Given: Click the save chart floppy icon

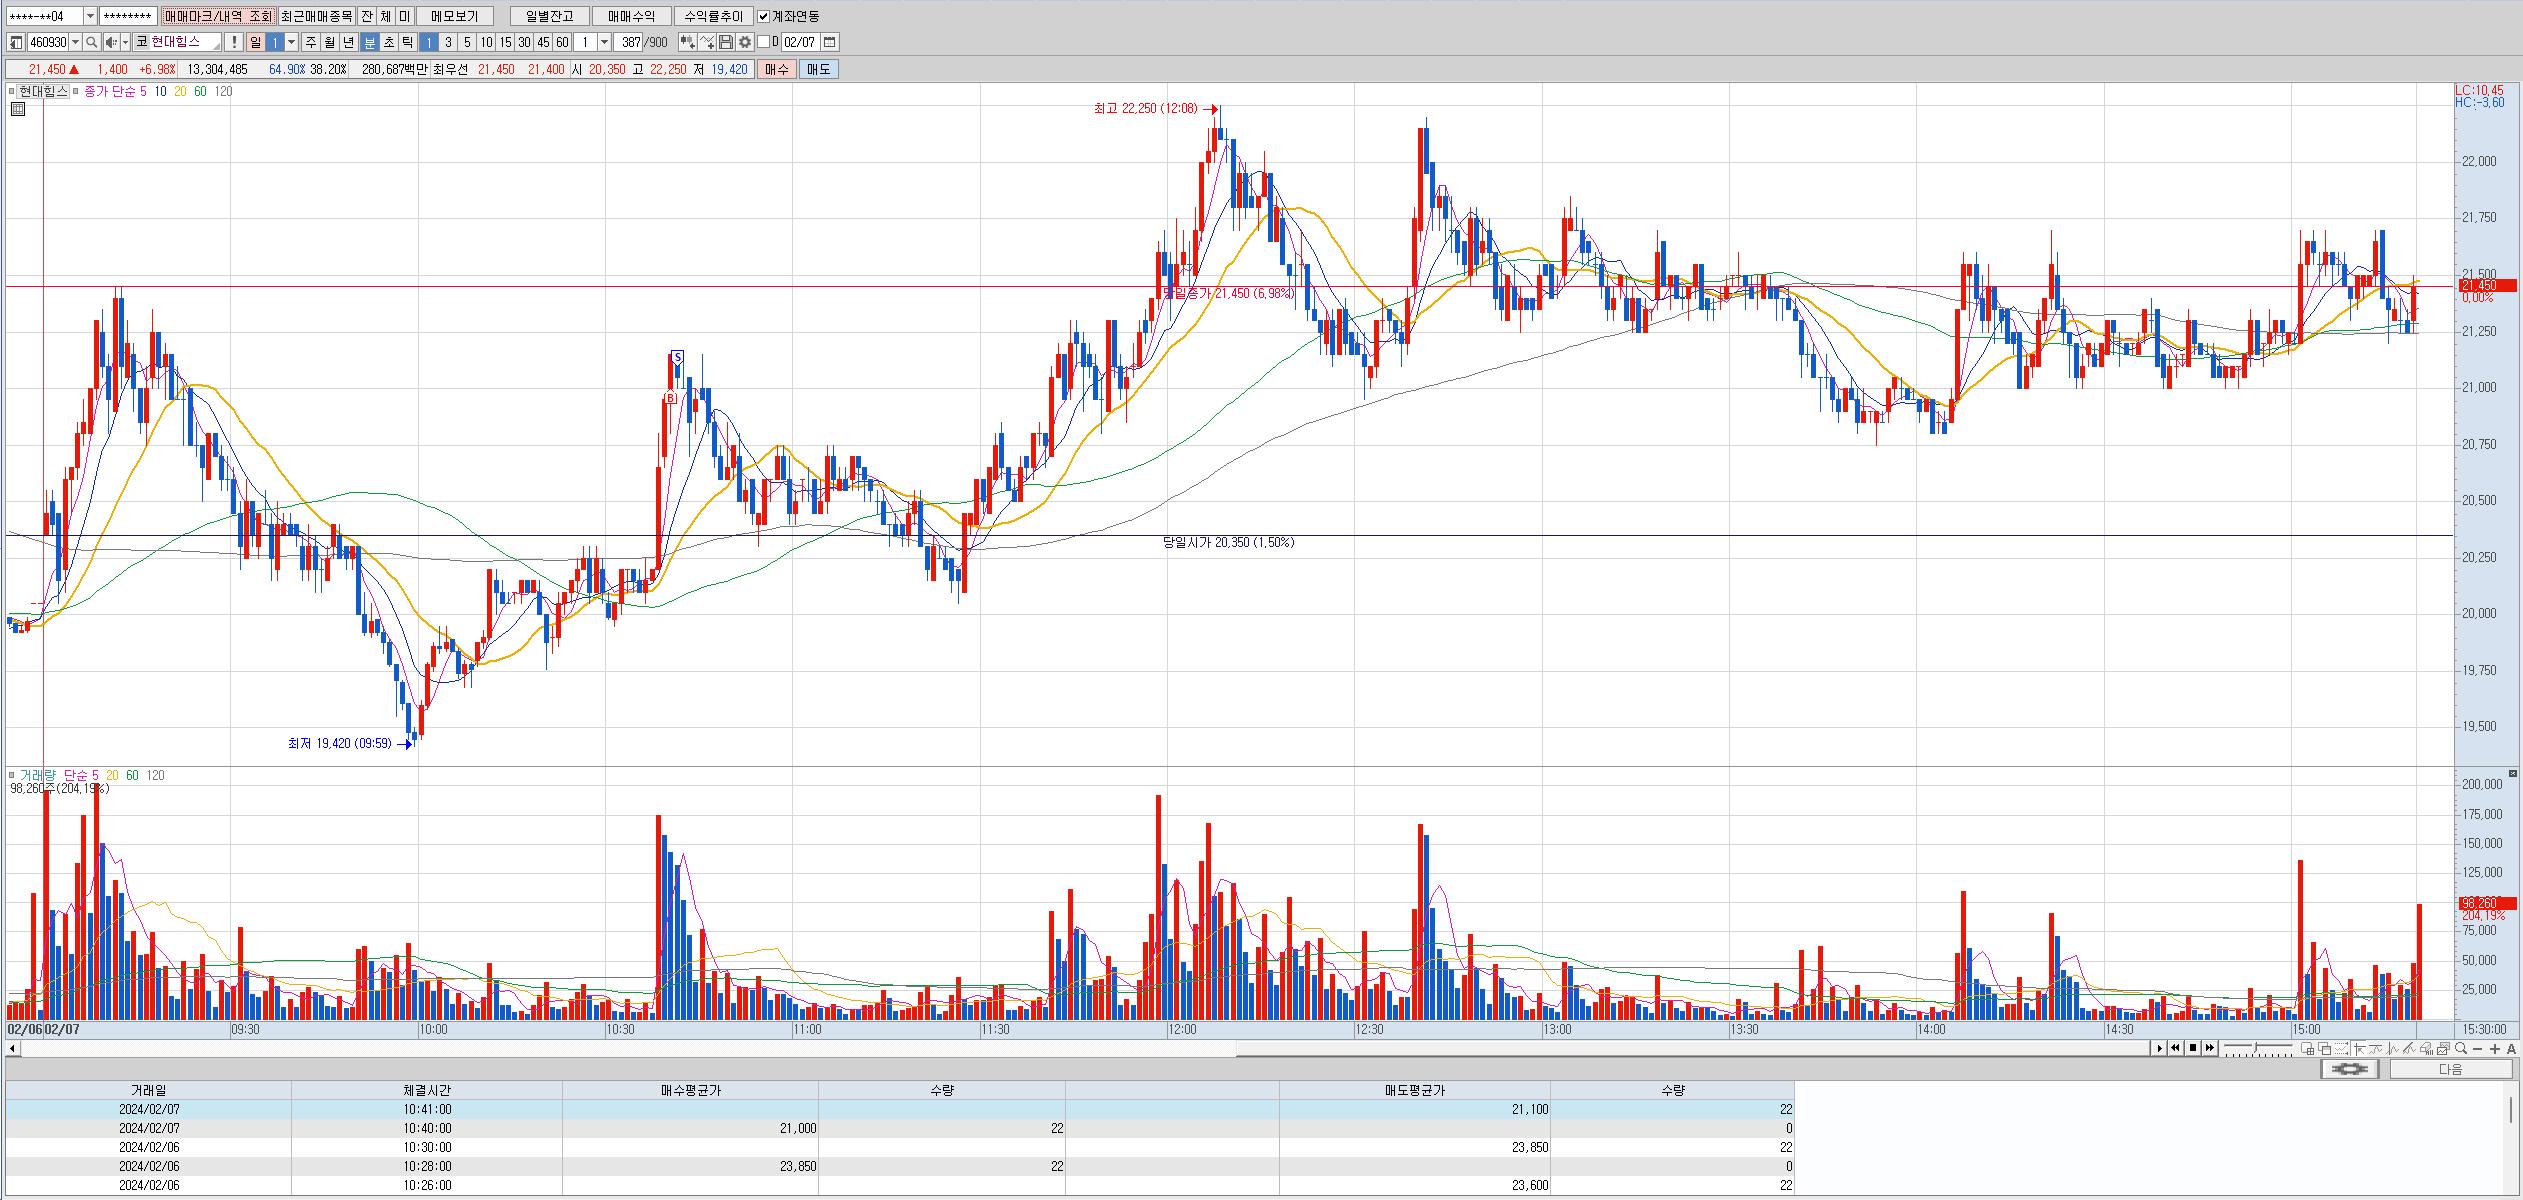Looking at the screenshot, I should pos(727,42).
